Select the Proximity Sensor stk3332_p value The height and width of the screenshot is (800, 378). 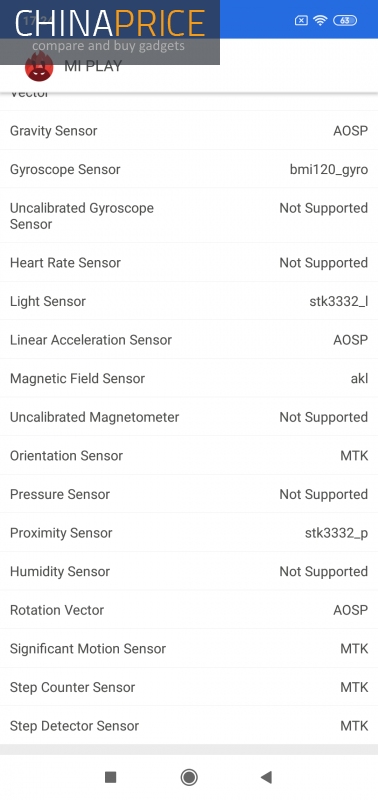(337, 533)
